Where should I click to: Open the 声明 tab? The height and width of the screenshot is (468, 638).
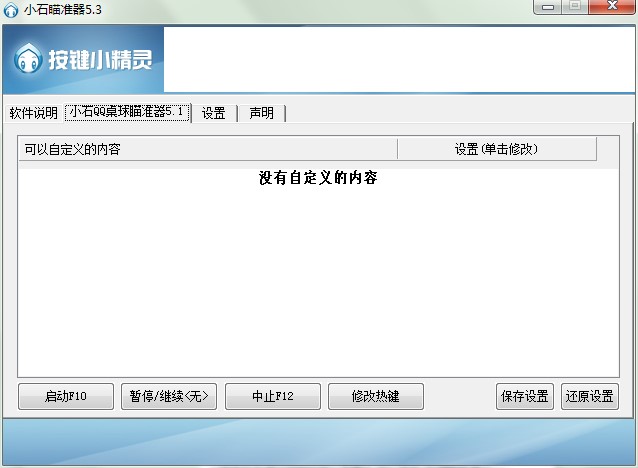click(262, 113)
